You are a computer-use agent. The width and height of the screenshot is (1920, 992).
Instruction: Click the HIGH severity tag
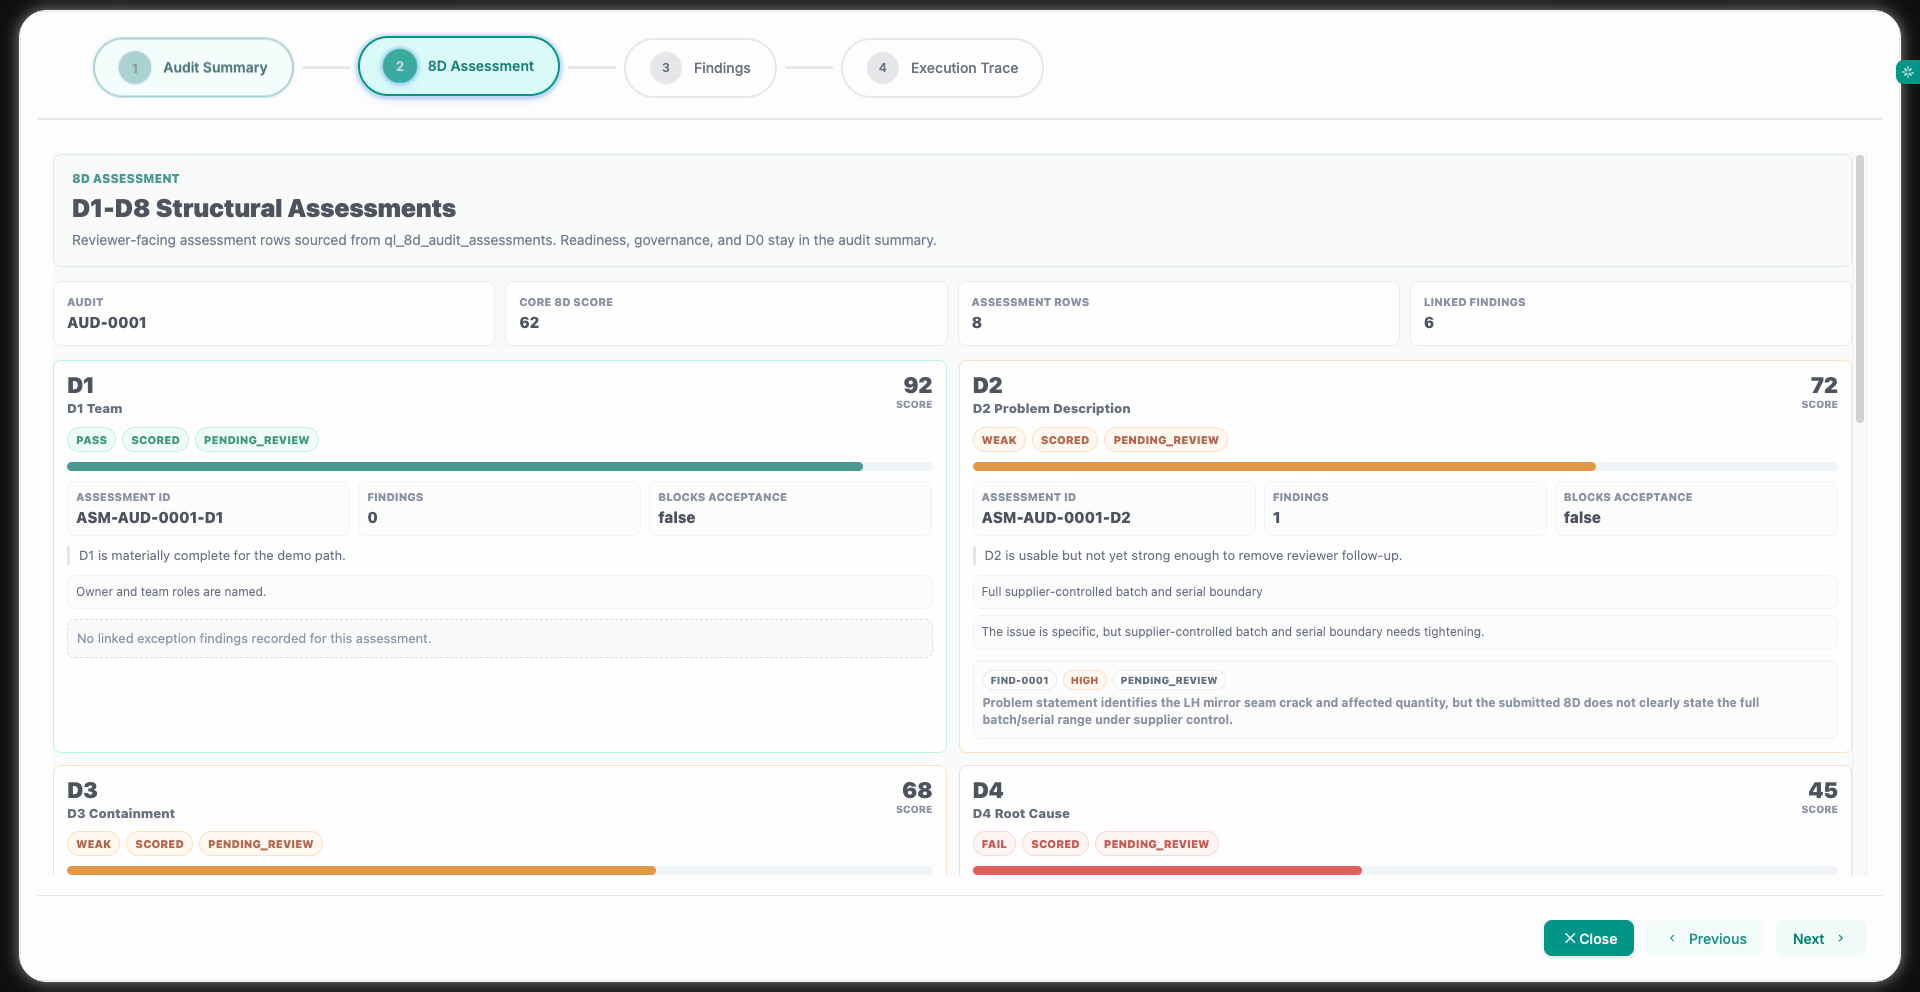click(x=1084, y=680)
